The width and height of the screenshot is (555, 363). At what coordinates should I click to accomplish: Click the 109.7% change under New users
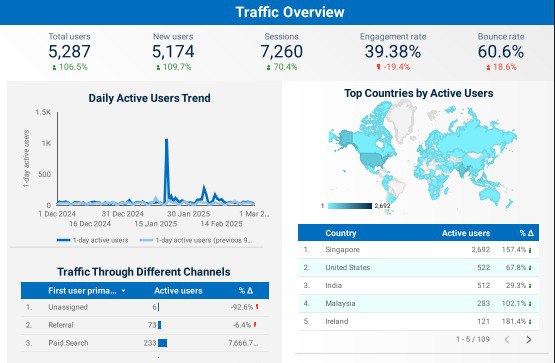click(173, 67)
